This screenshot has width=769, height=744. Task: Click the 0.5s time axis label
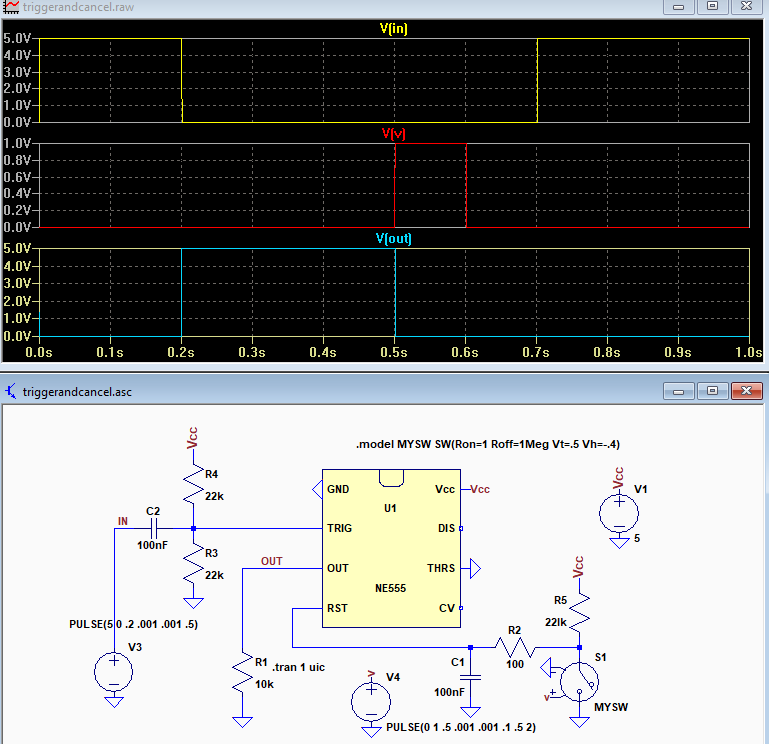pyautogui.click(x=394, y=353)
